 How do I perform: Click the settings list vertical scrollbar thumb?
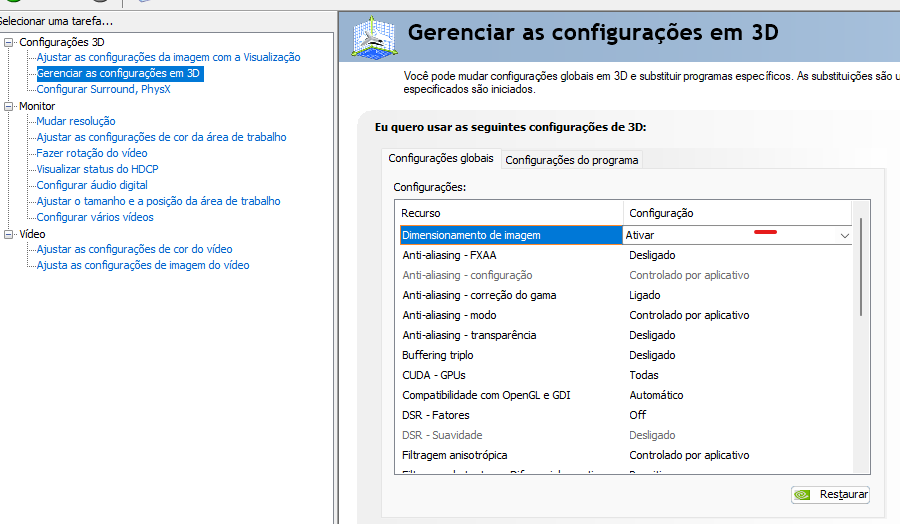[x=860, y=267]
